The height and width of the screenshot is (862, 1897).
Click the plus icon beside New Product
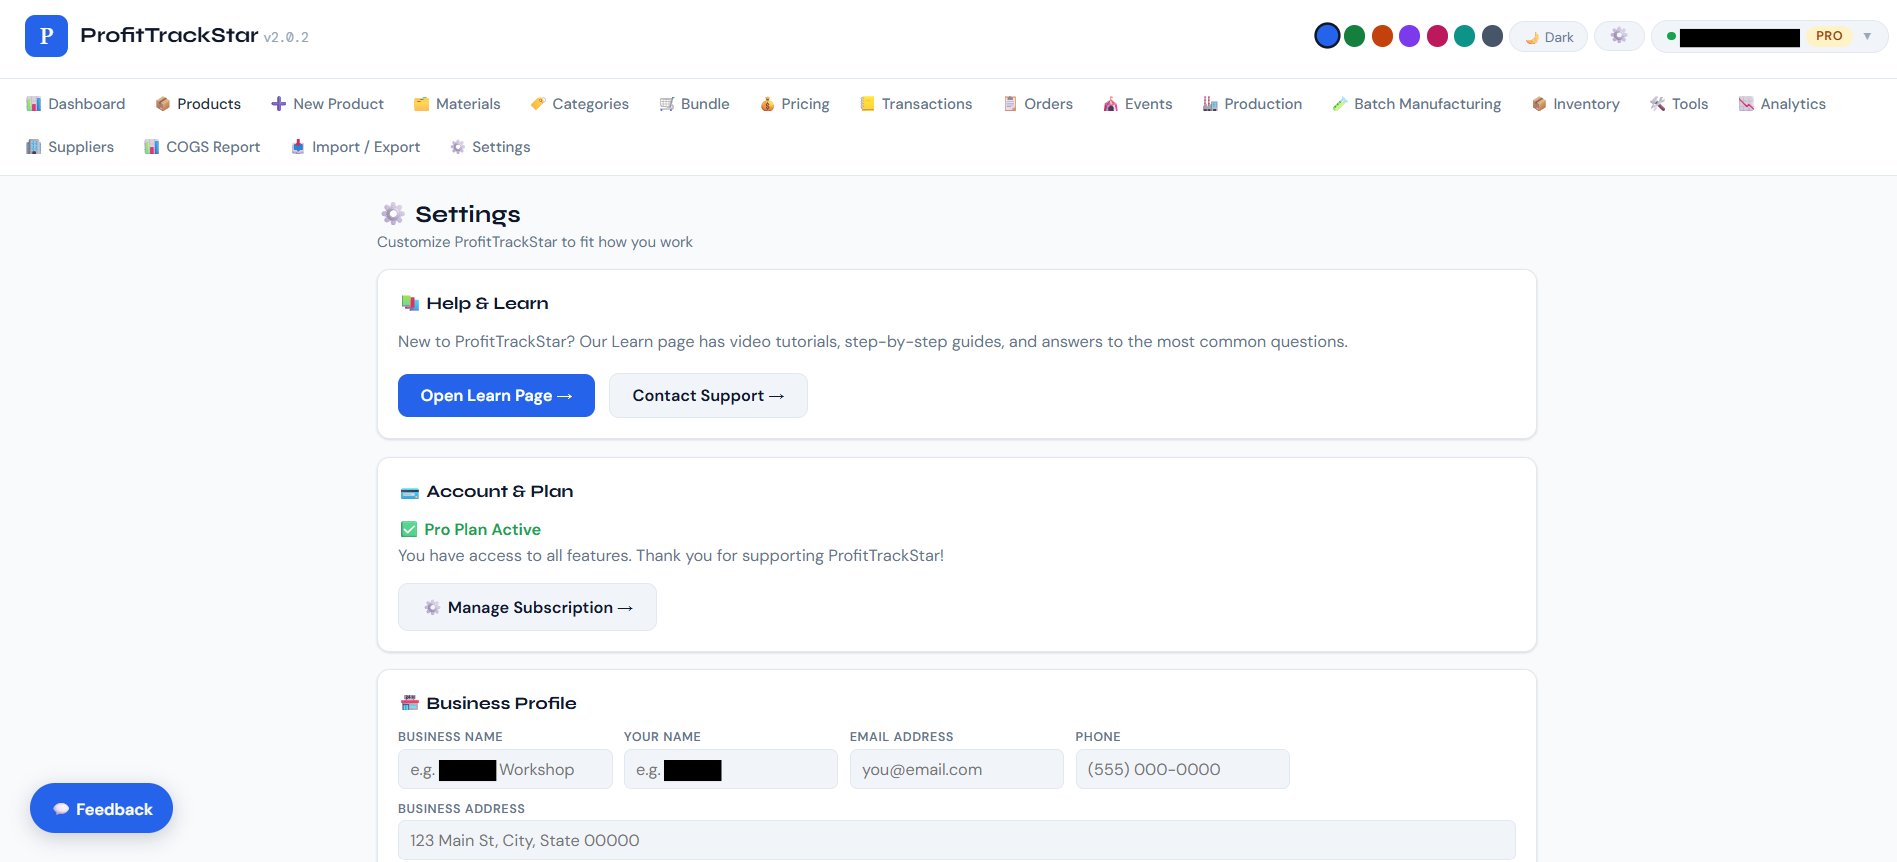point(279,104)
